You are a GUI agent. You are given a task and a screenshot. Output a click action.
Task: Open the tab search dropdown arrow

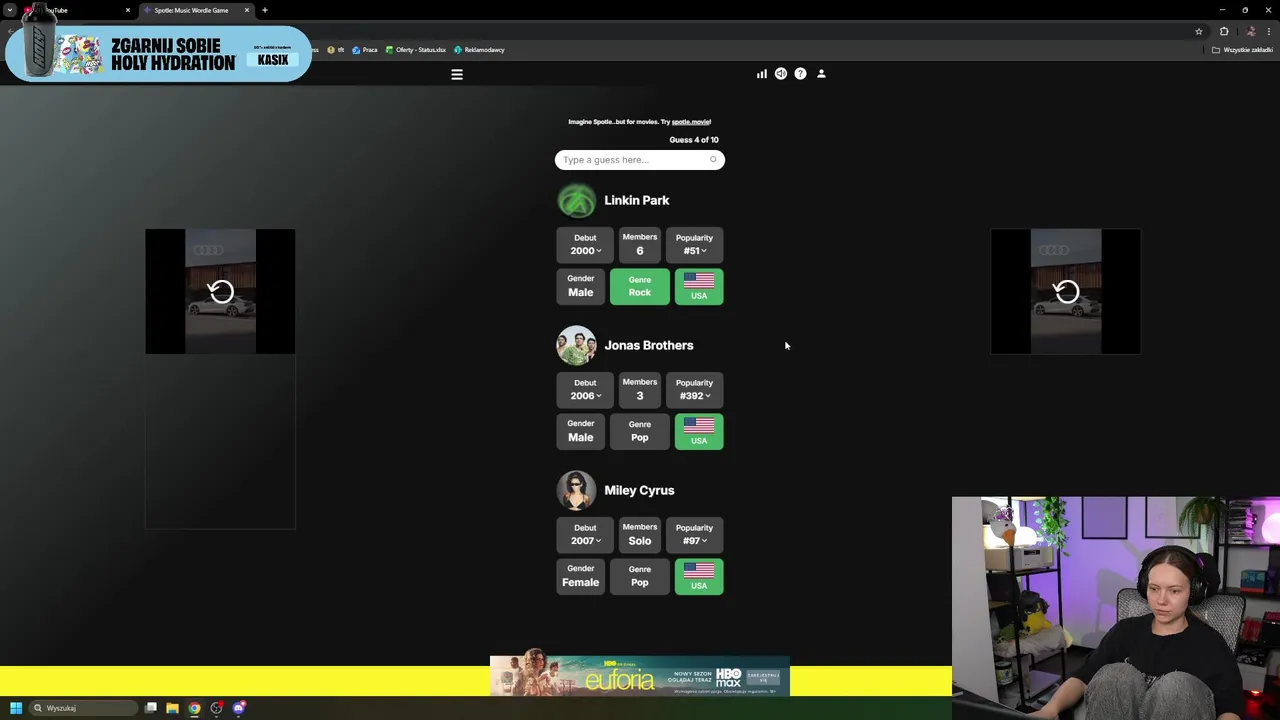[x=9, y=10]
